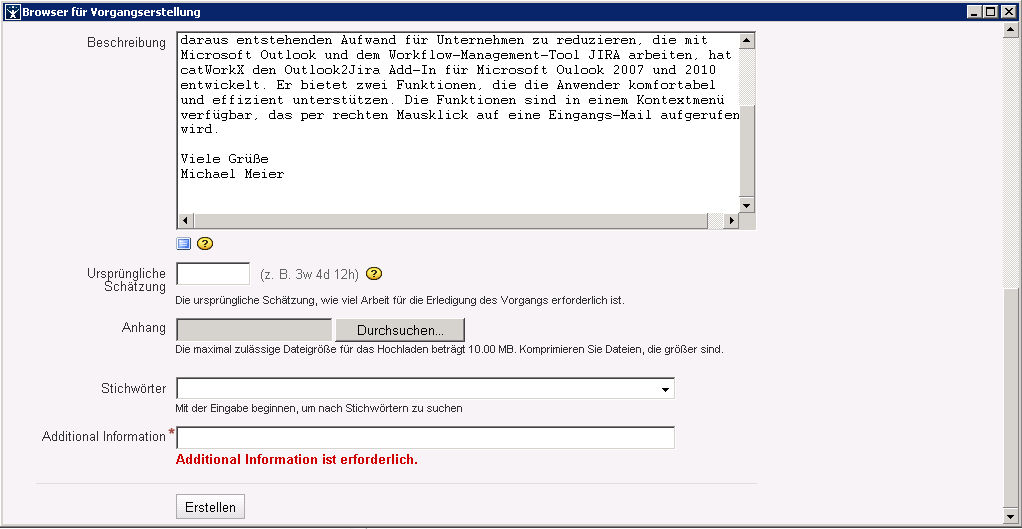Click the page scrollbar's up arrow
The width and height of the screenshot is (1022, 529).
point(1011,30)
